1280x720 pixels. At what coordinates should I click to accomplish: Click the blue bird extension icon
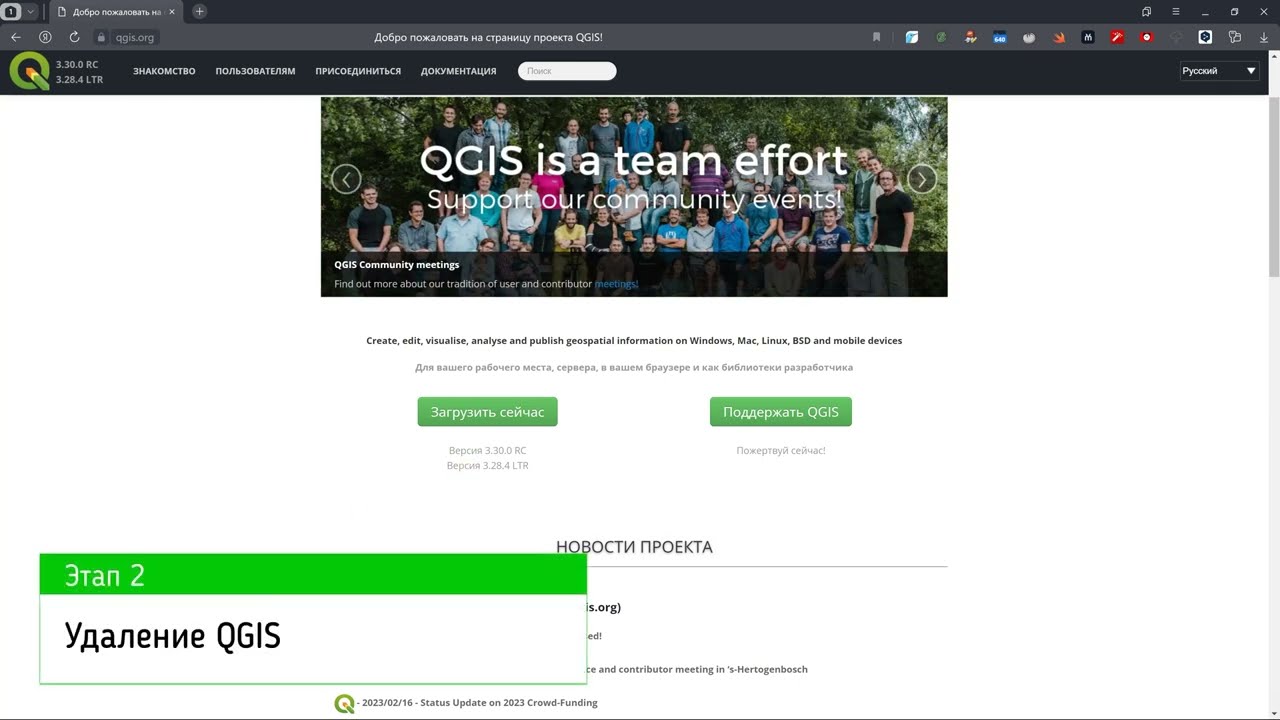coord(912,37)
